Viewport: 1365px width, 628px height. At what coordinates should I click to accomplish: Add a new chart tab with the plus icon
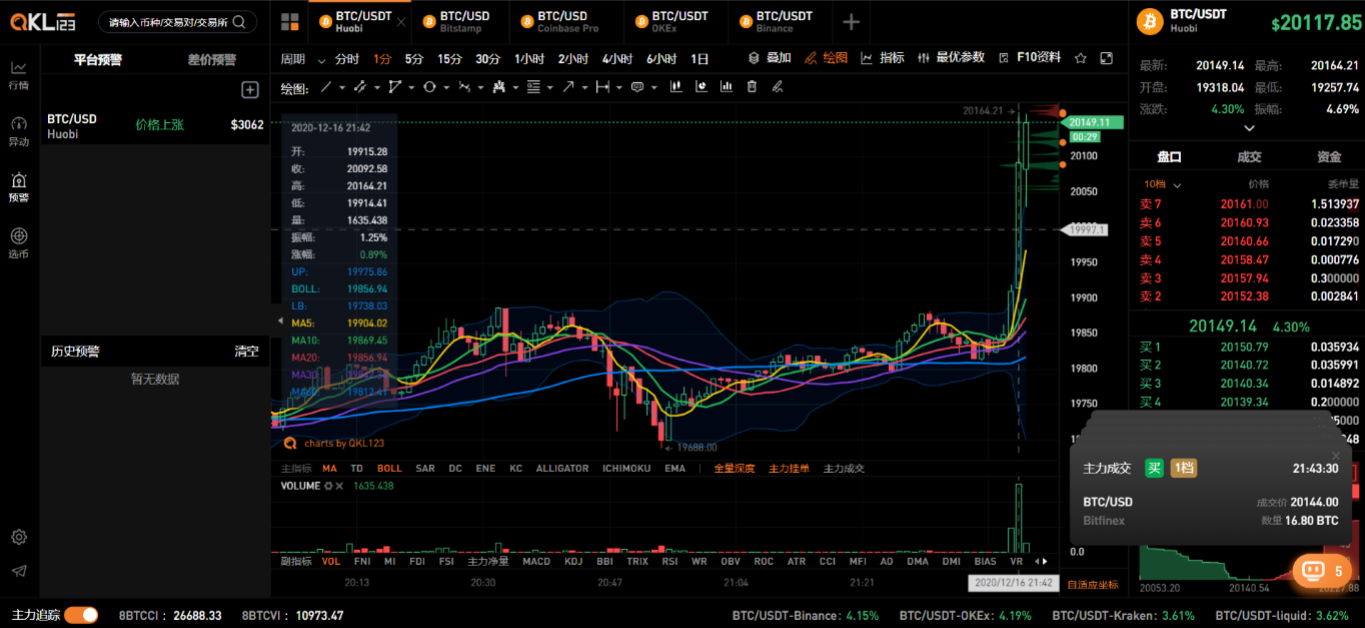click(x=851, y=22)
